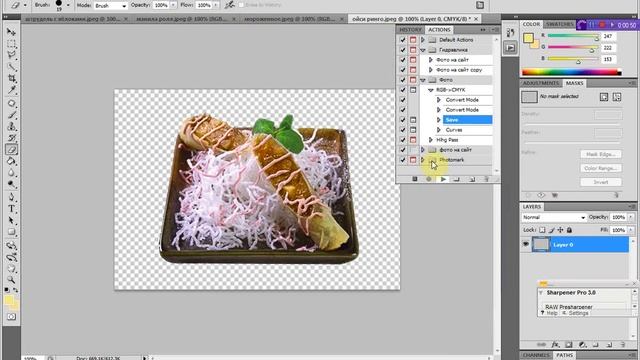Screen dimensions: 640x360
Task: Select the Healing Brush tool
Action: coord(11,103)
